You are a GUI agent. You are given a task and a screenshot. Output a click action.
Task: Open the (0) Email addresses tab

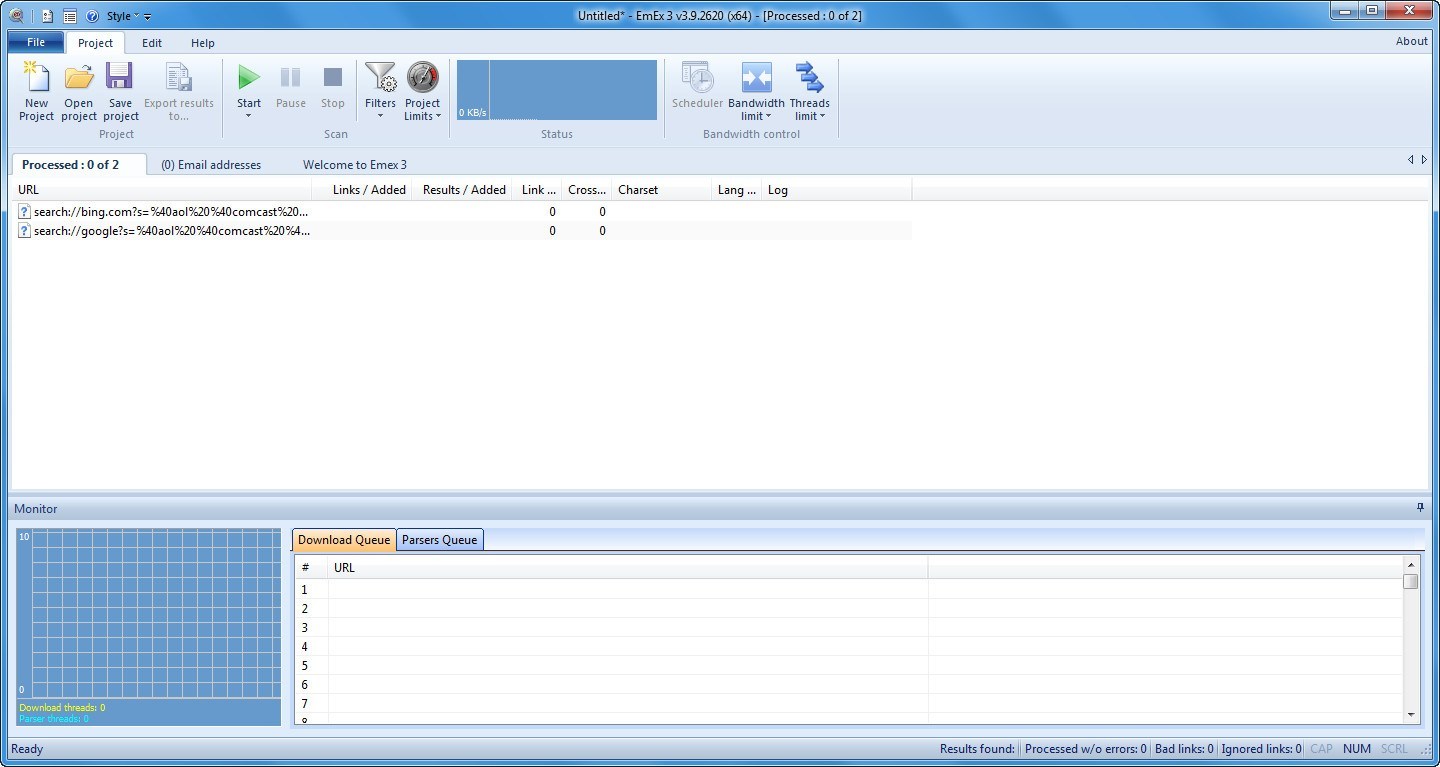pyautogui.click(x=211, y=165)
